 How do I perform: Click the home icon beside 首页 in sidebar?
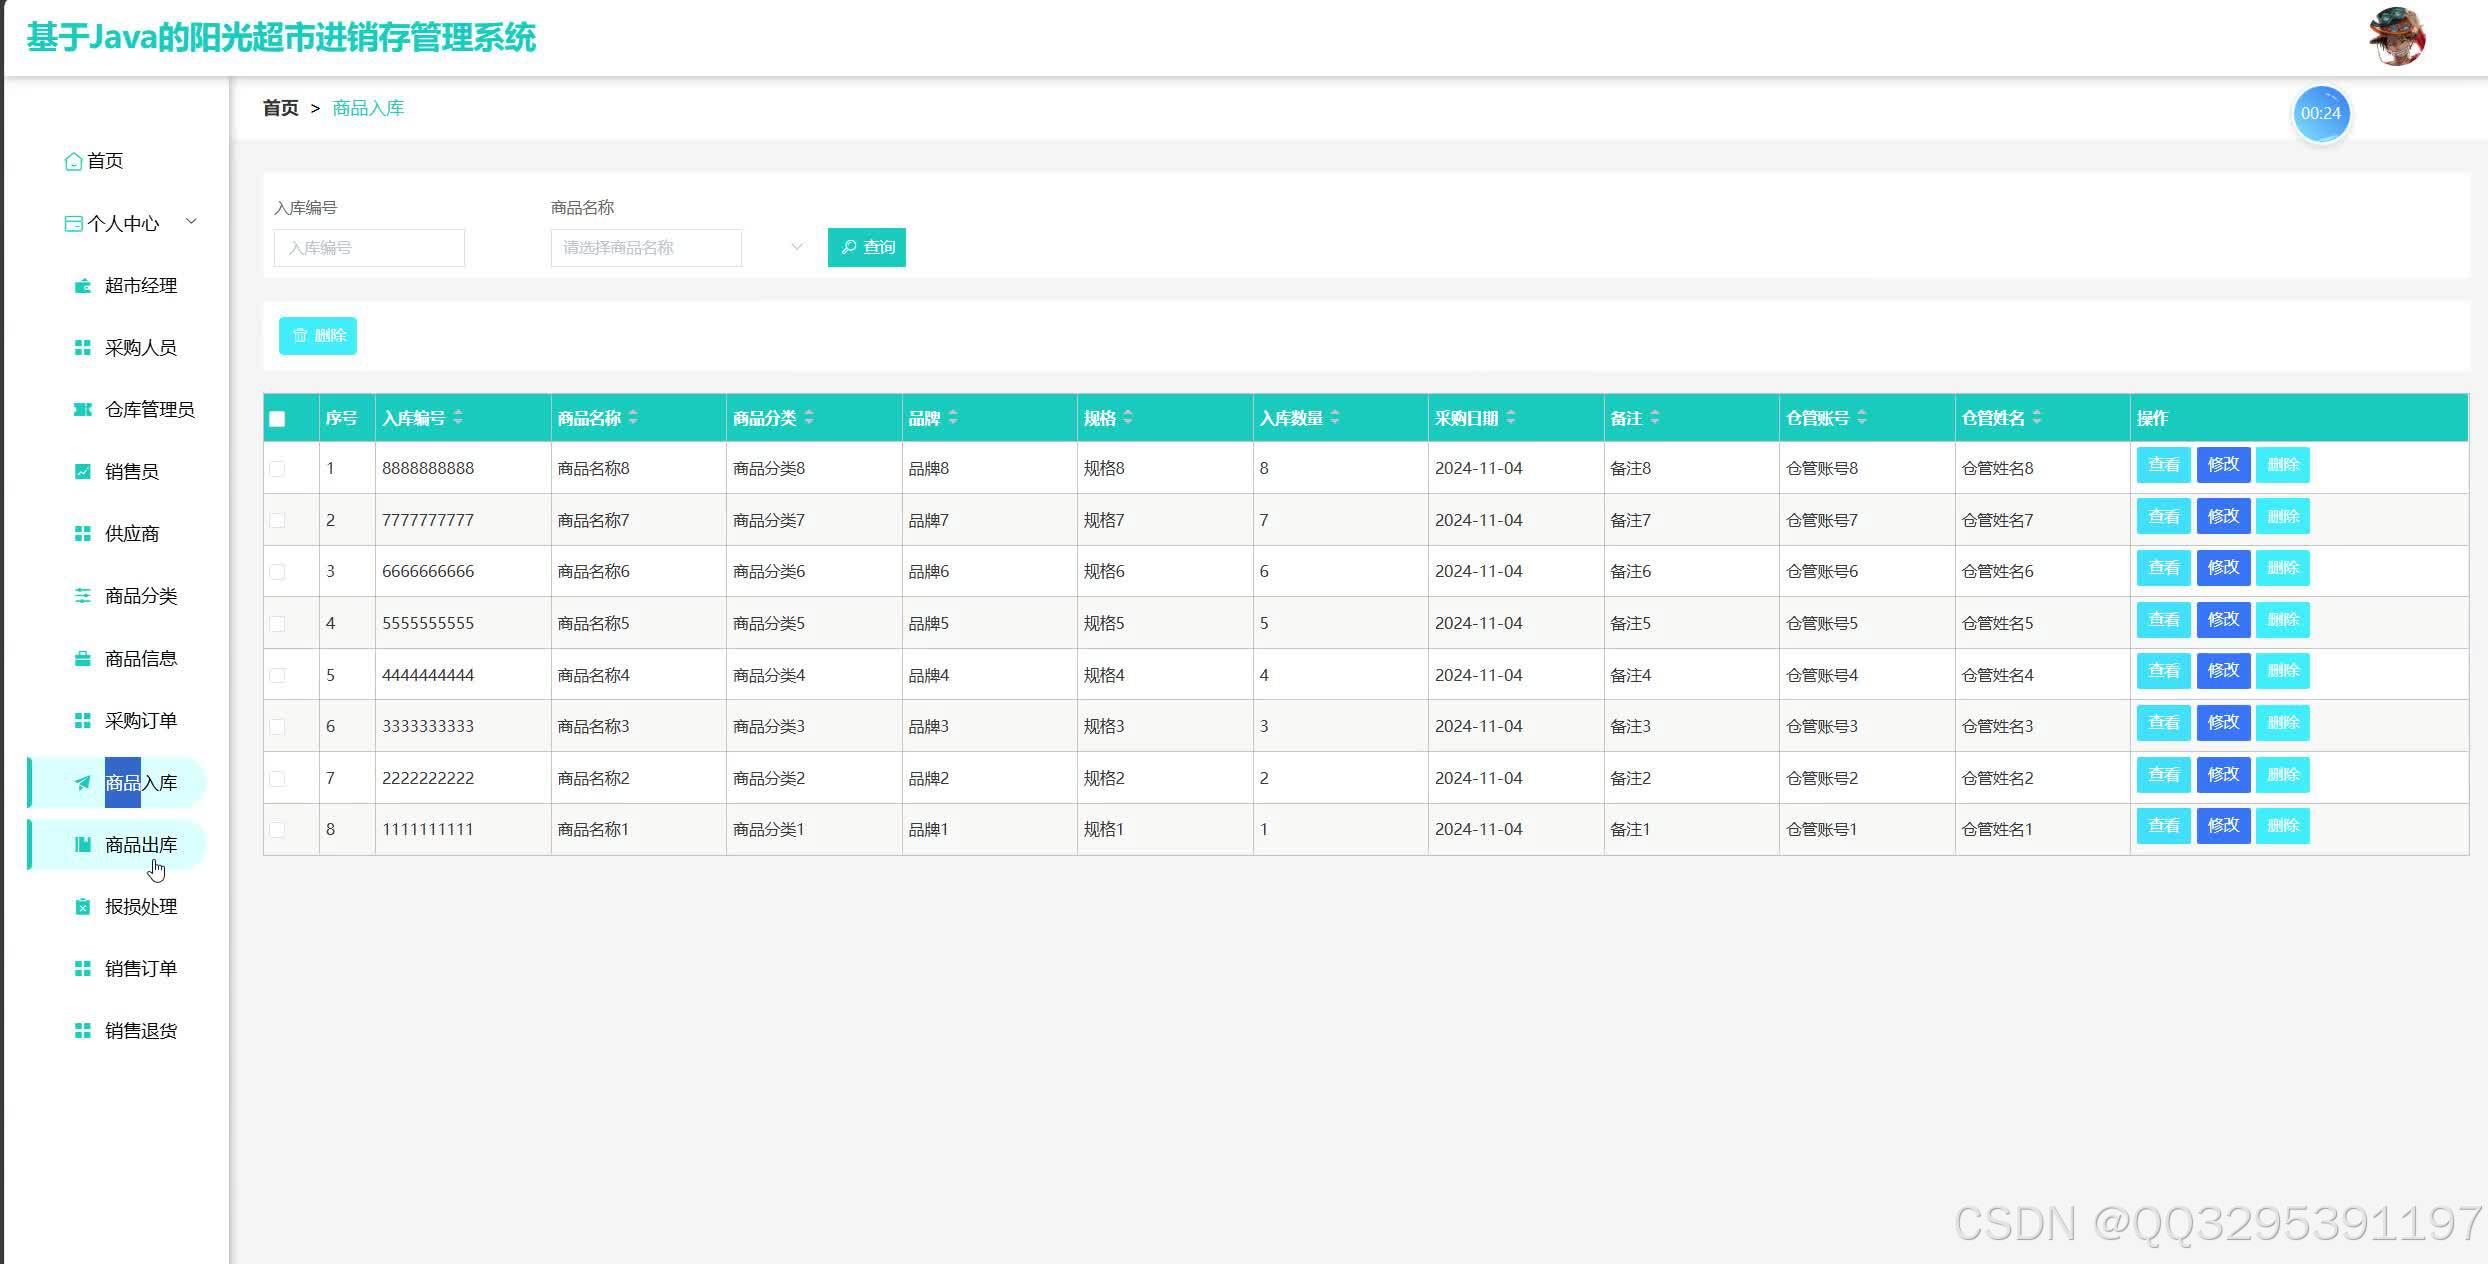(x=73, y=161)
